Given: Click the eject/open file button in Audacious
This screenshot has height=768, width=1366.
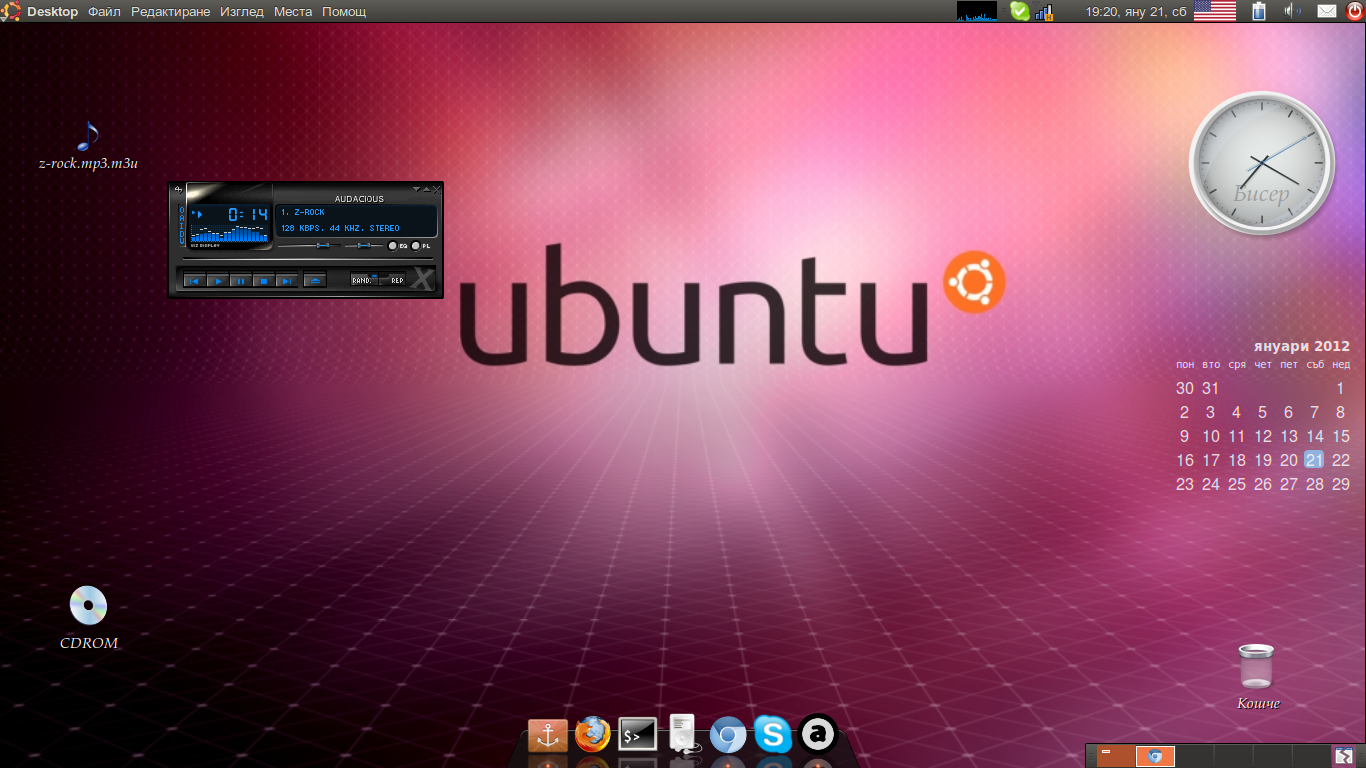Looking at the screenshot, I should [315, 281].
